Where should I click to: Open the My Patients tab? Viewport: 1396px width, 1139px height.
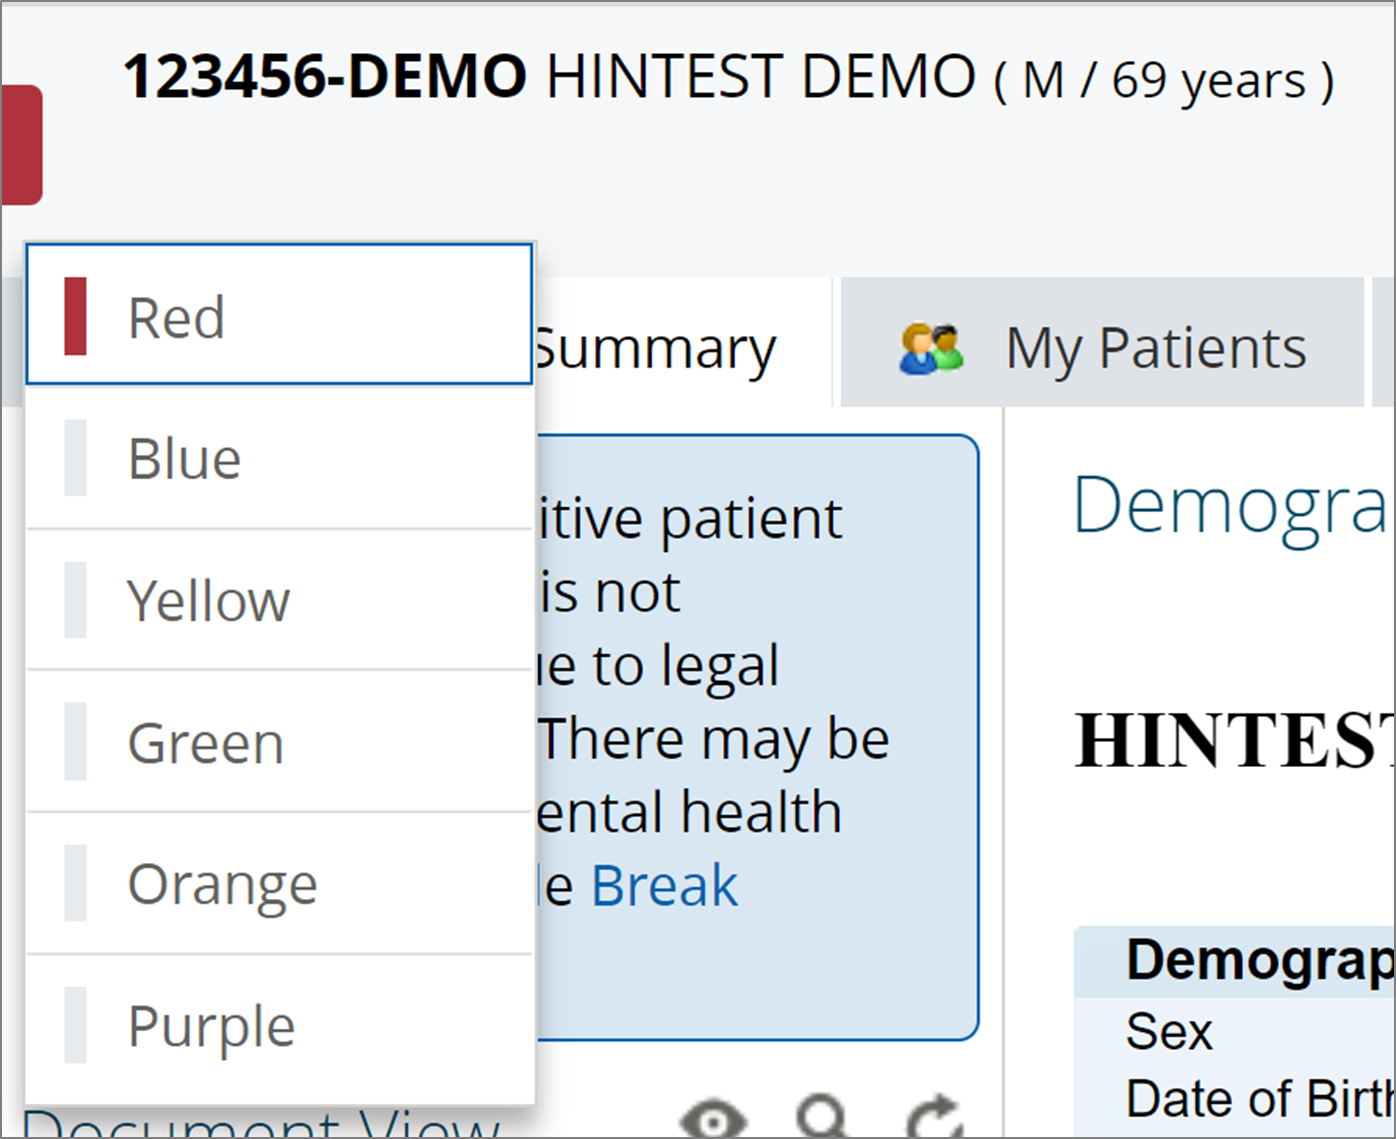tap(1155, 348)
